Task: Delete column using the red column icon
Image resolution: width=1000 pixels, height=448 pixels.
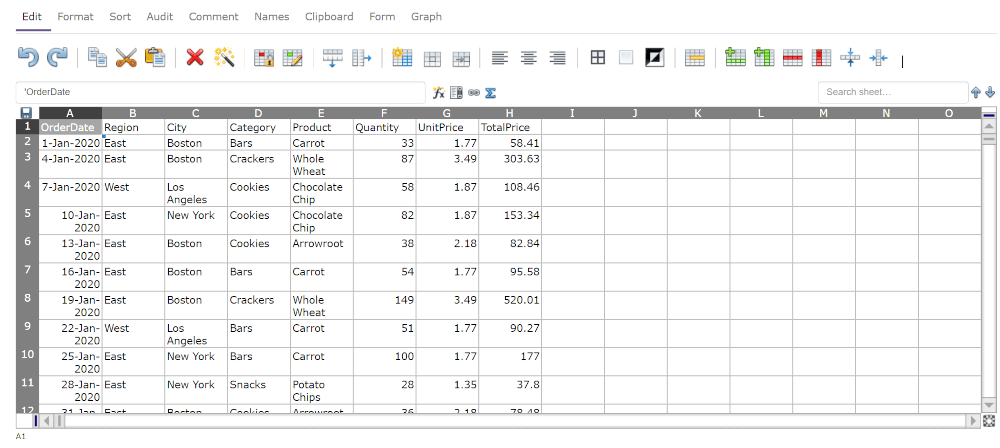Action: pyautogui.click(x=822, y=58)
